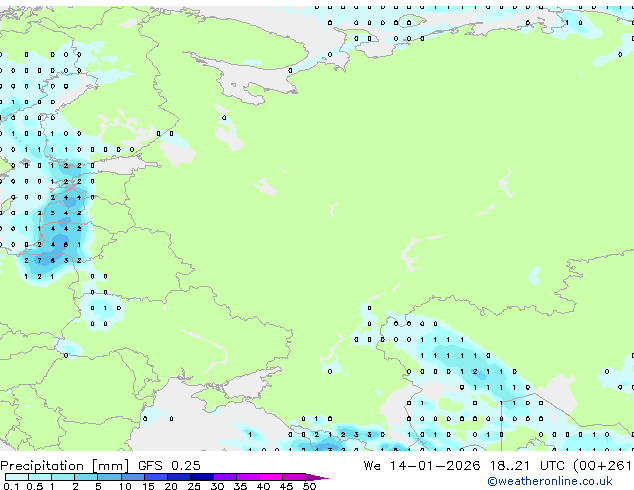Choose the 30–35 mm purple swatch

(x=225, y=477)
